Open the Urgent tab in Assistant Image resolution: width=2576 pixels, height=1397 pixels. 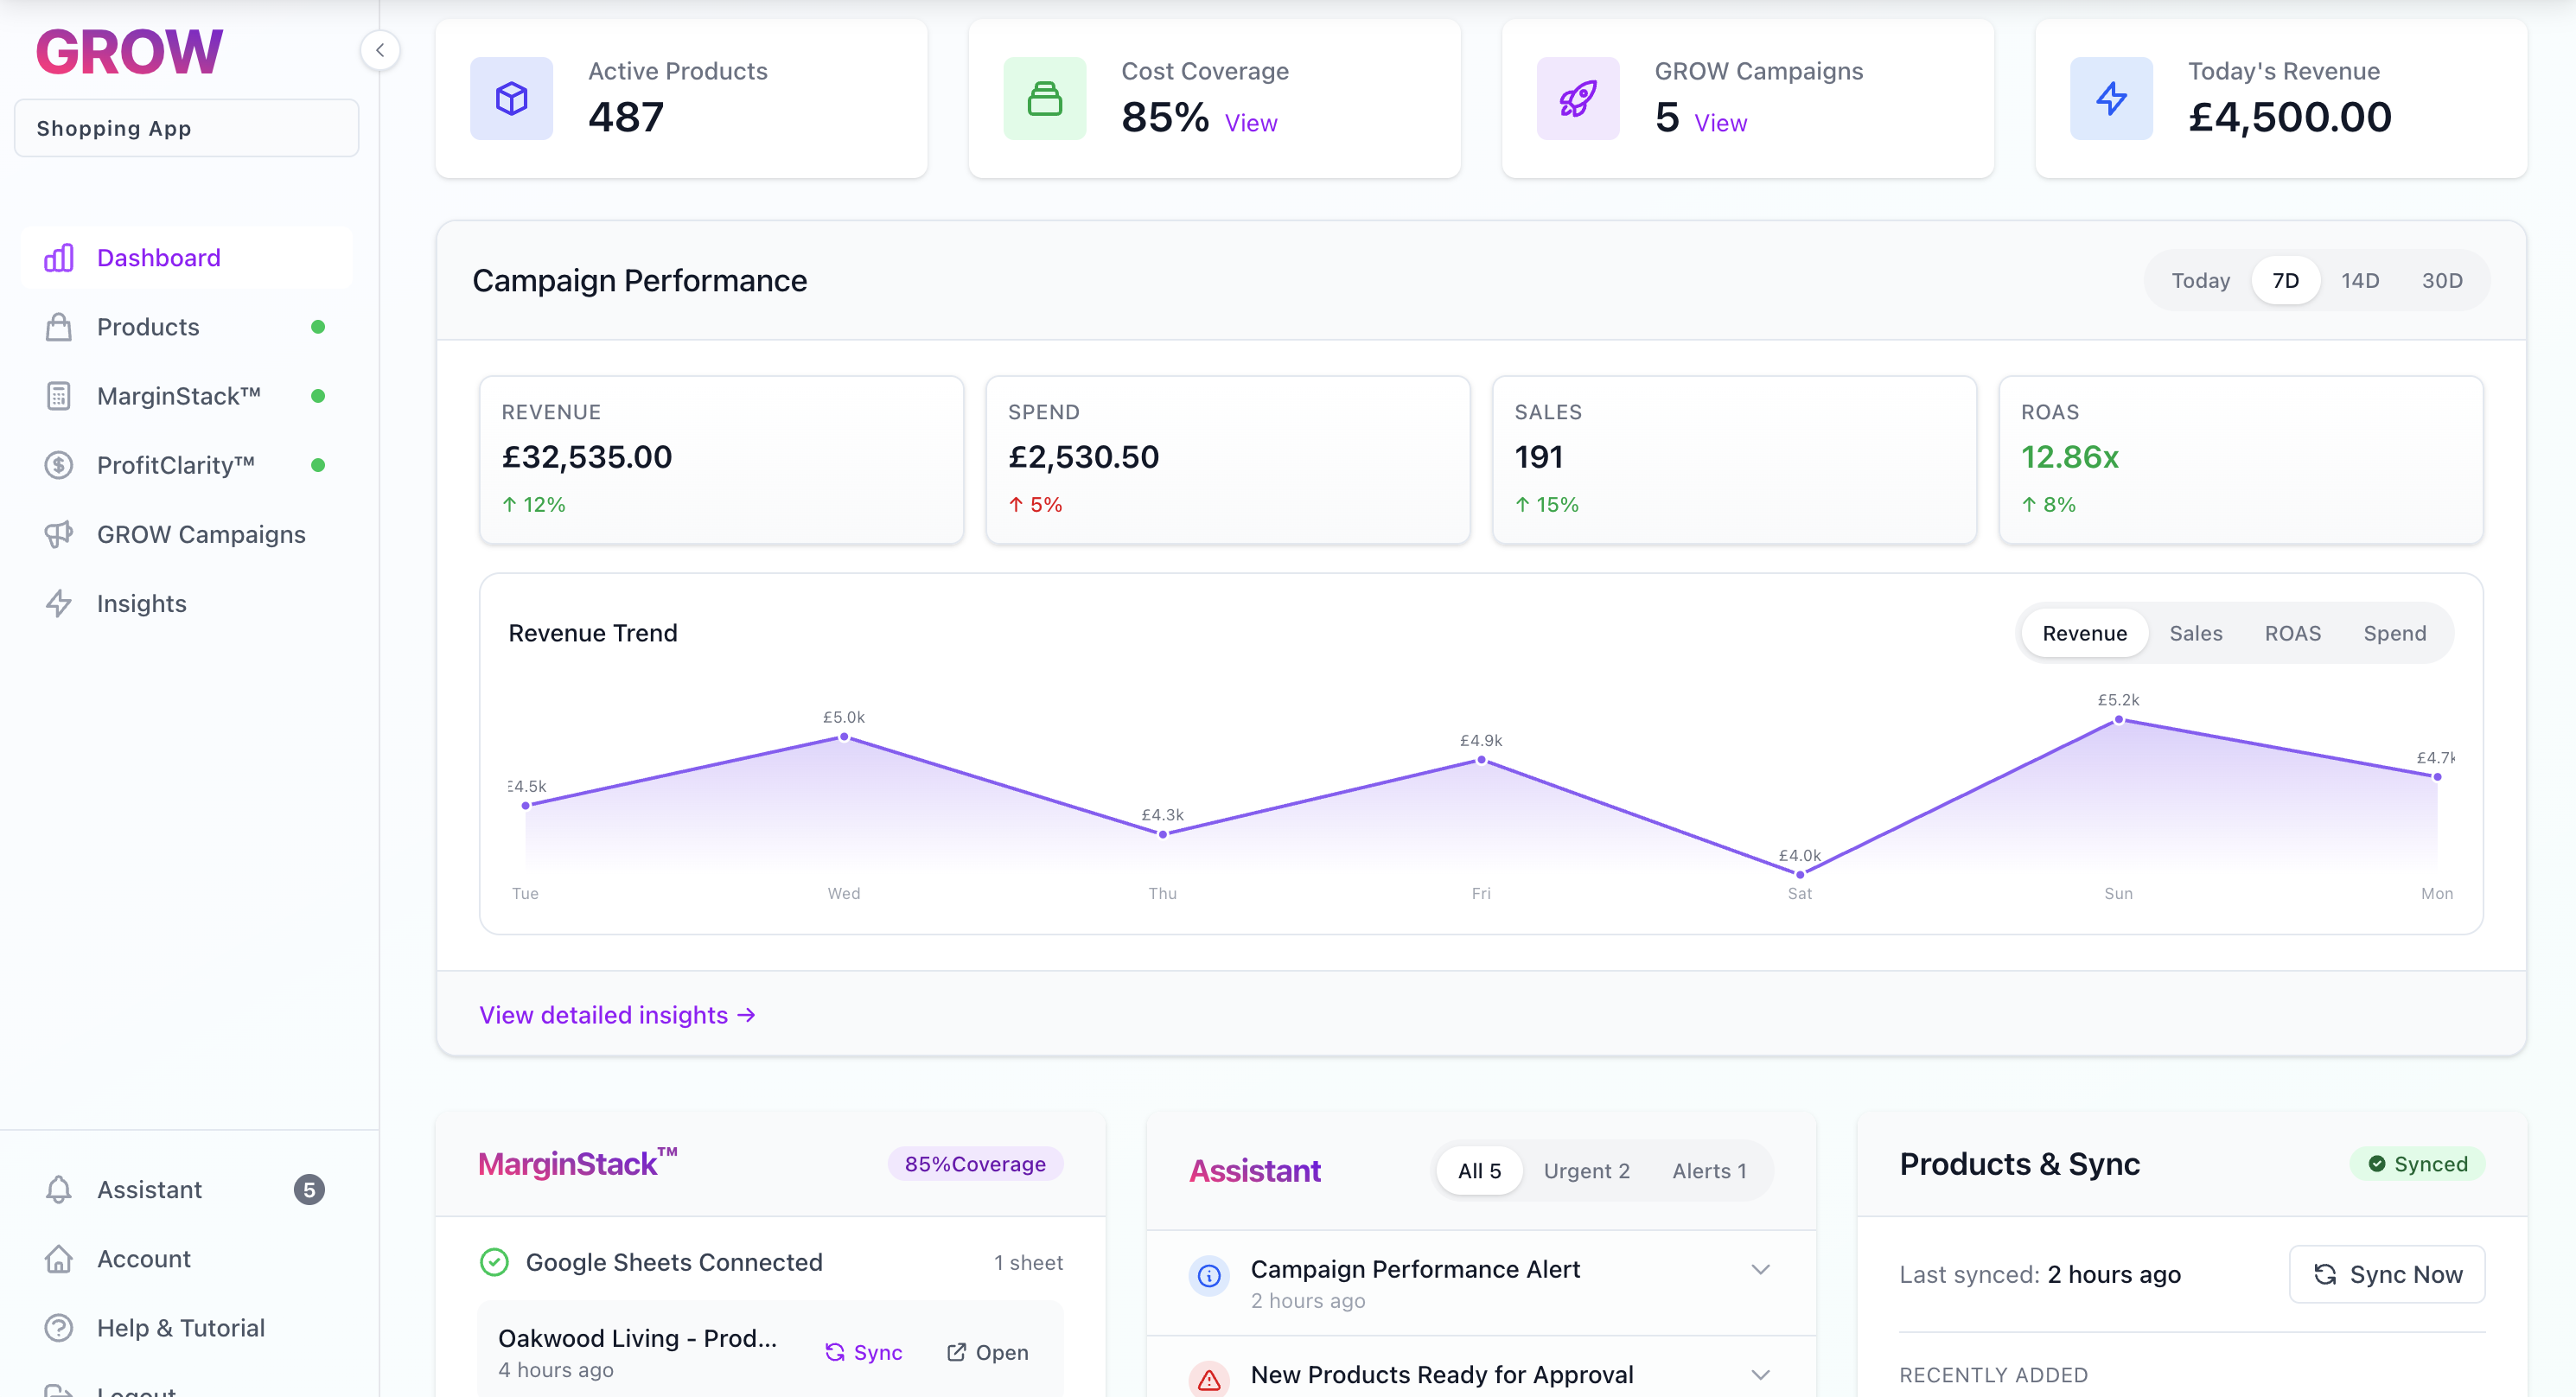click(x=1586, y=1170)
